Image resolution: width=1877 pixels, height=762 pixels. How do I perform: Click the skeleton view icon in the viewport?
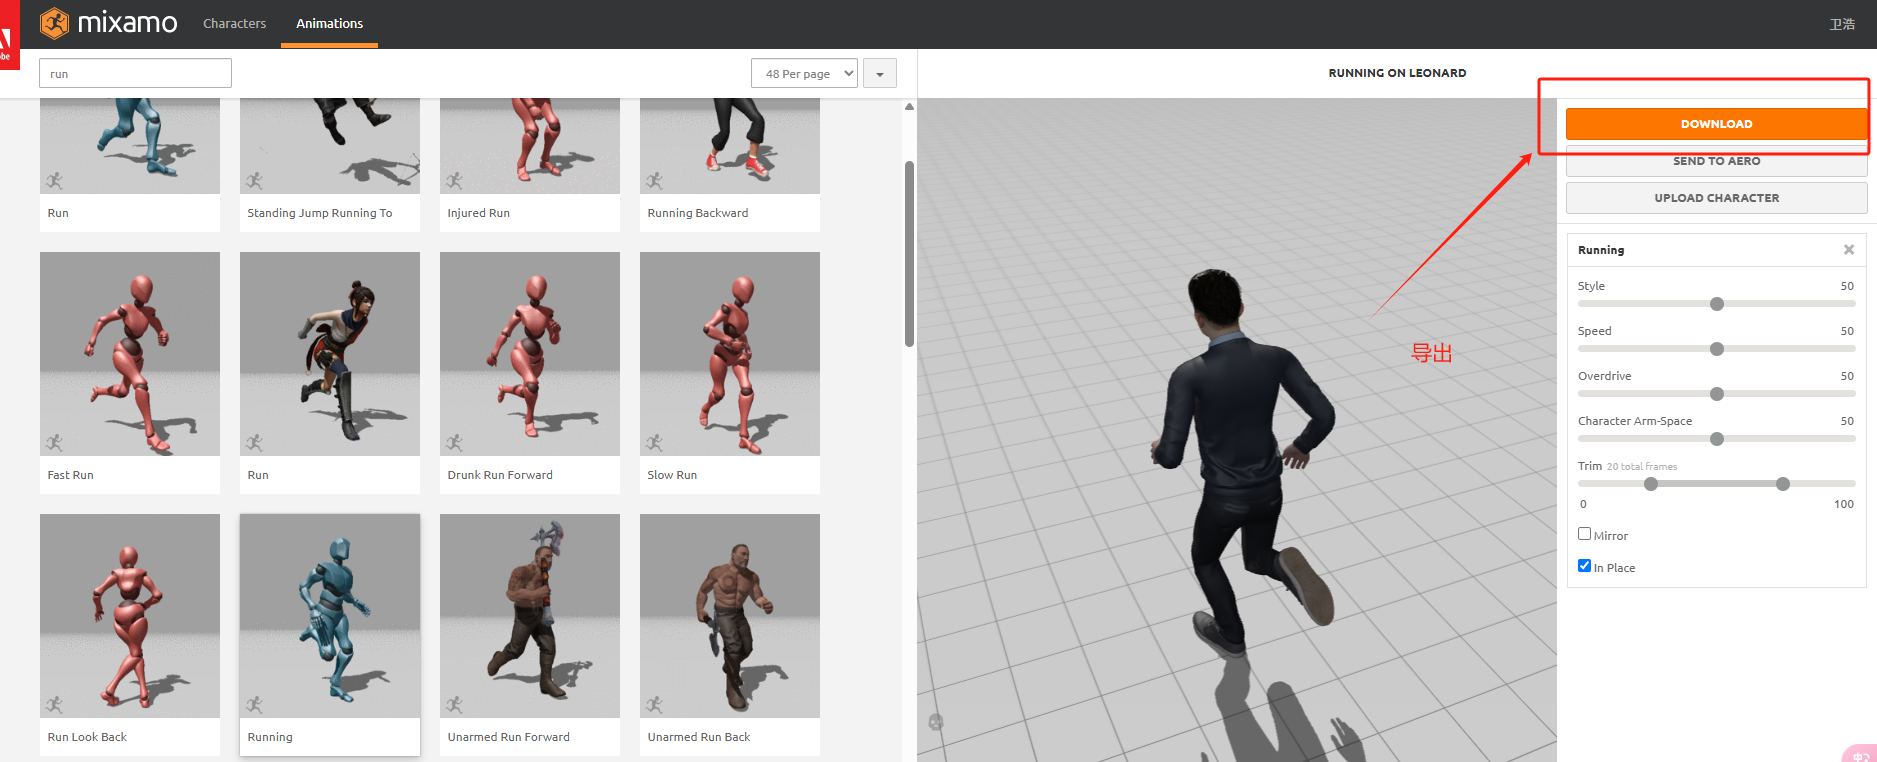(x=936, y=721)
